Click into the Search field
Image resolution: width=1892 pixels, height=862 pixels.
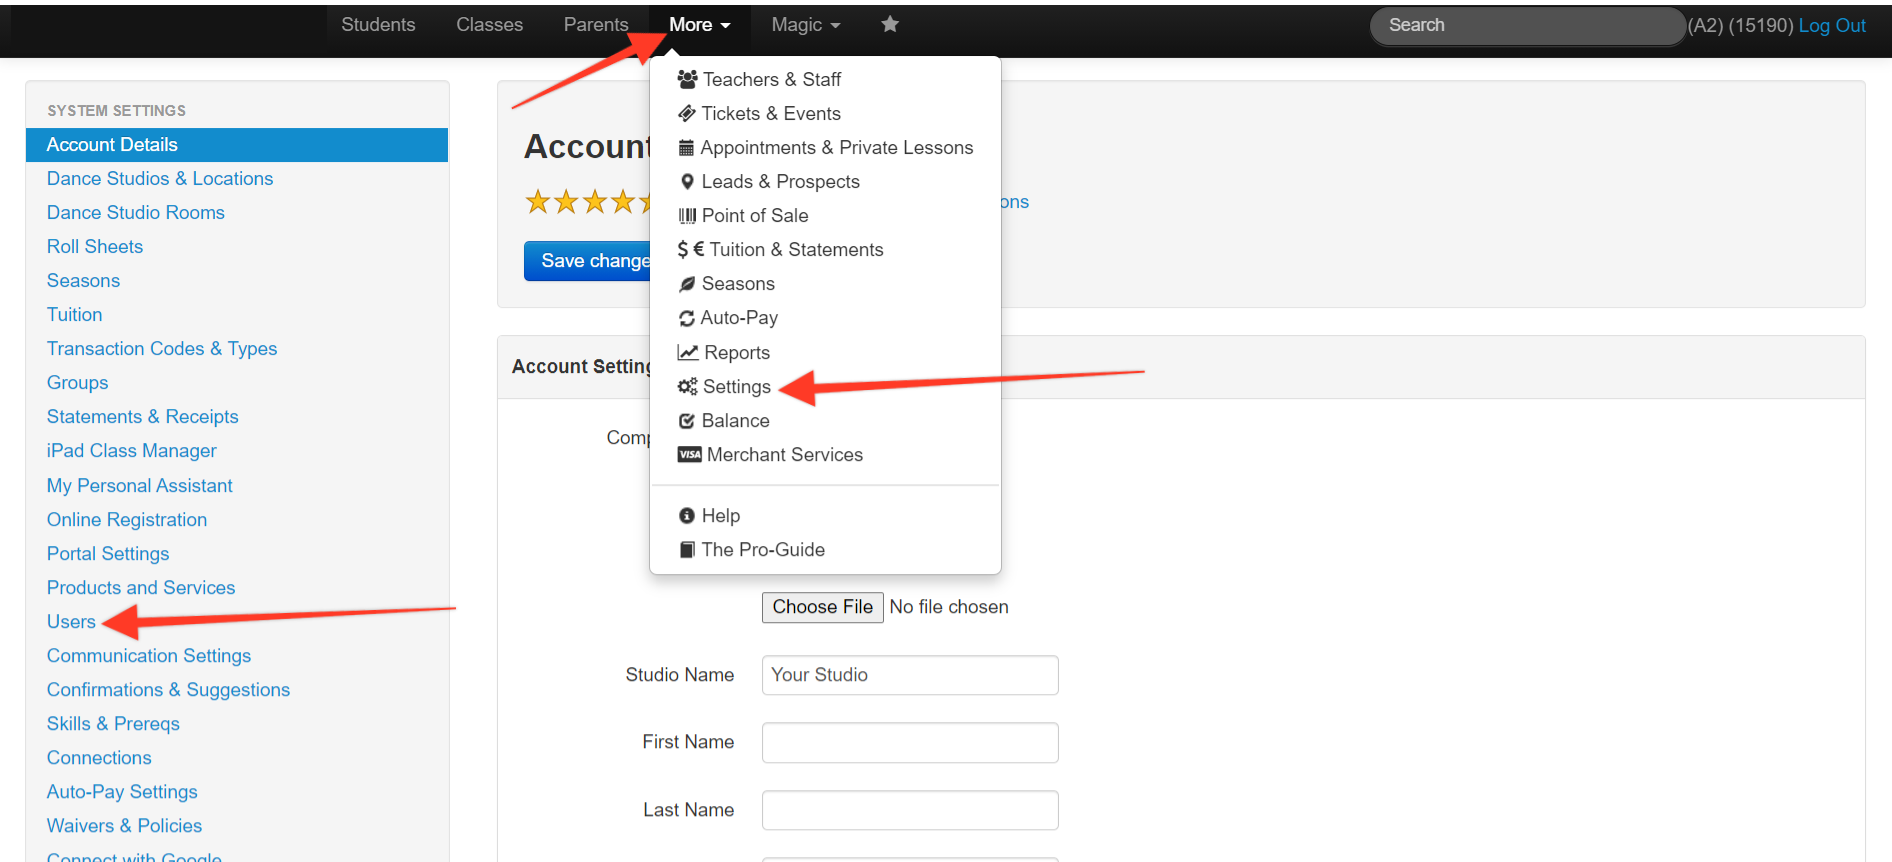[1527, 26]
